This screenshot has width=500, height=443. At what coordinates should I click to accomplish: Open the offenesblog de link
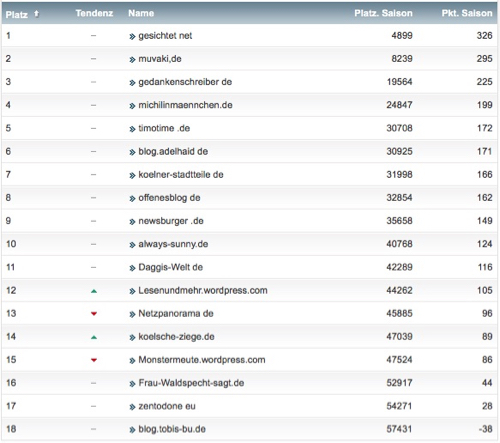[x=169, y=198]
